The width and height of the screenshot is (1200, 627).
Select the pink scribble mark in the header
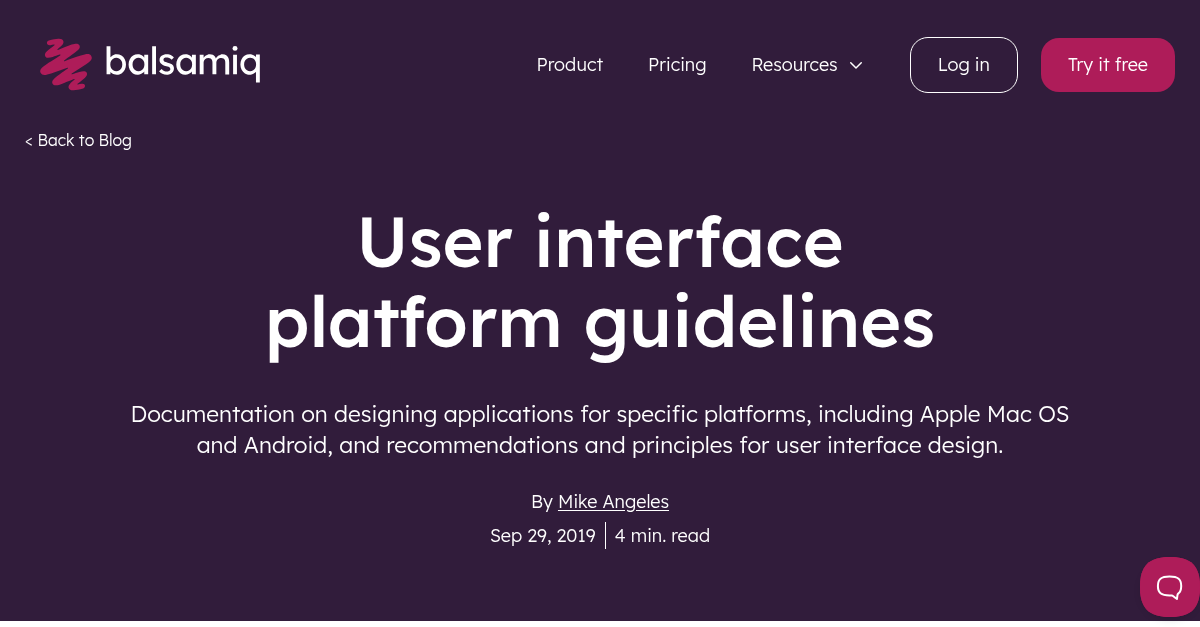point(64,63)
